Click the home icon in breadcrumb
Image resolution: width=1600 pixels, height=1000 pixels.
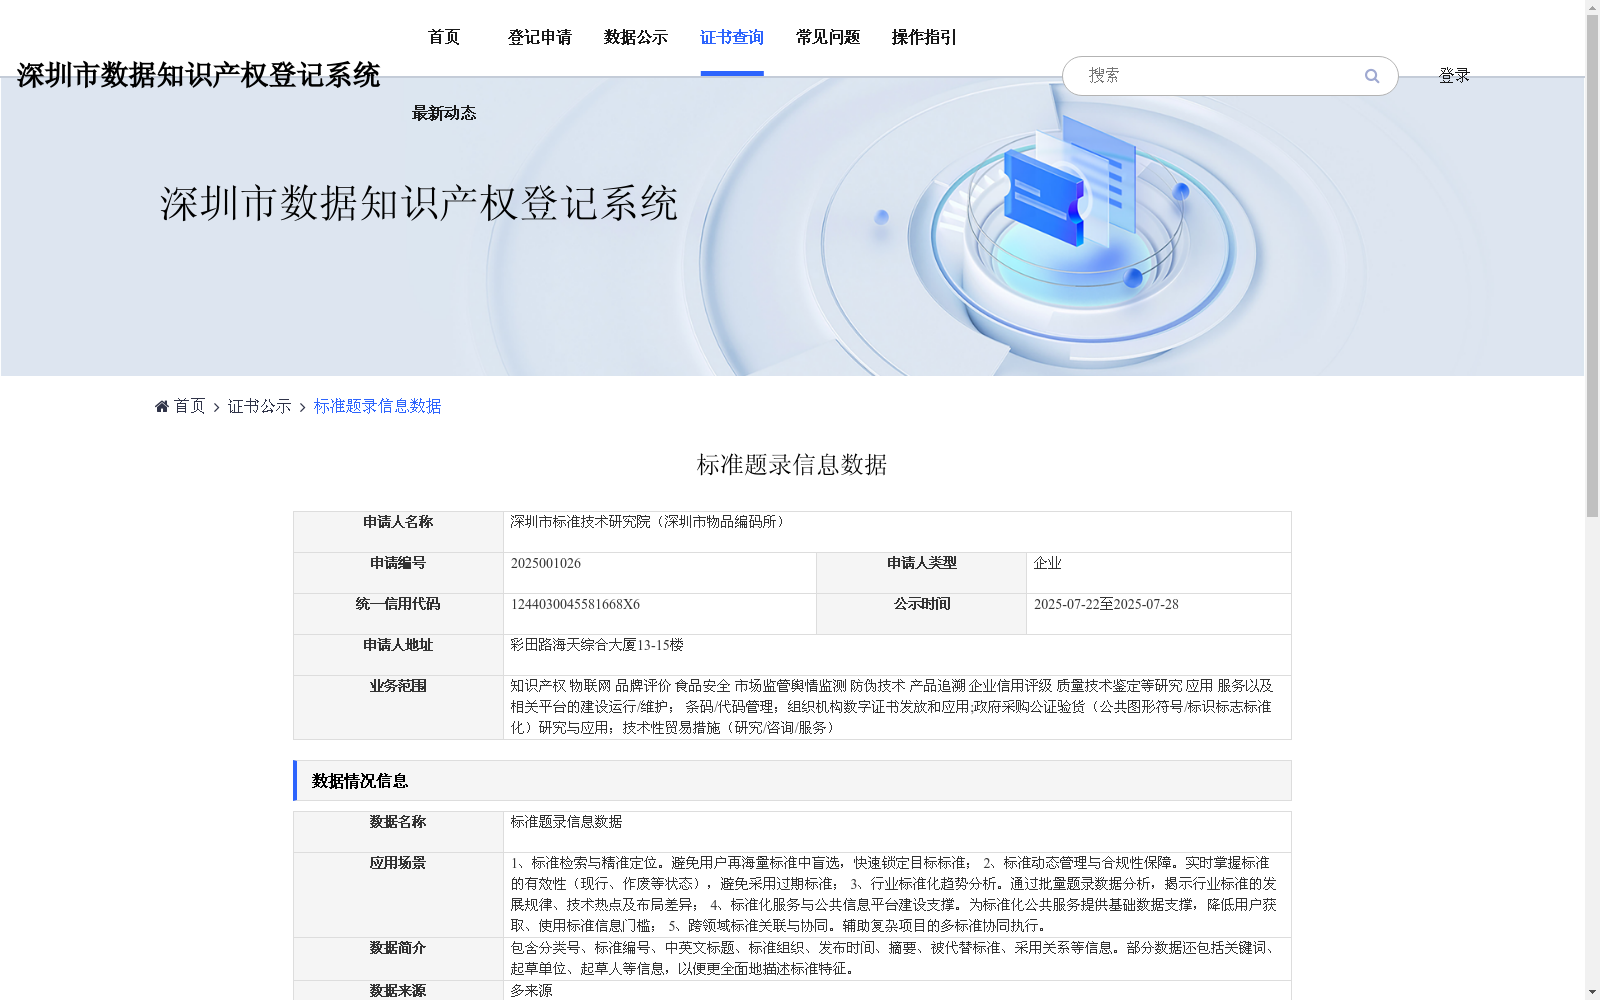[162, 406]
